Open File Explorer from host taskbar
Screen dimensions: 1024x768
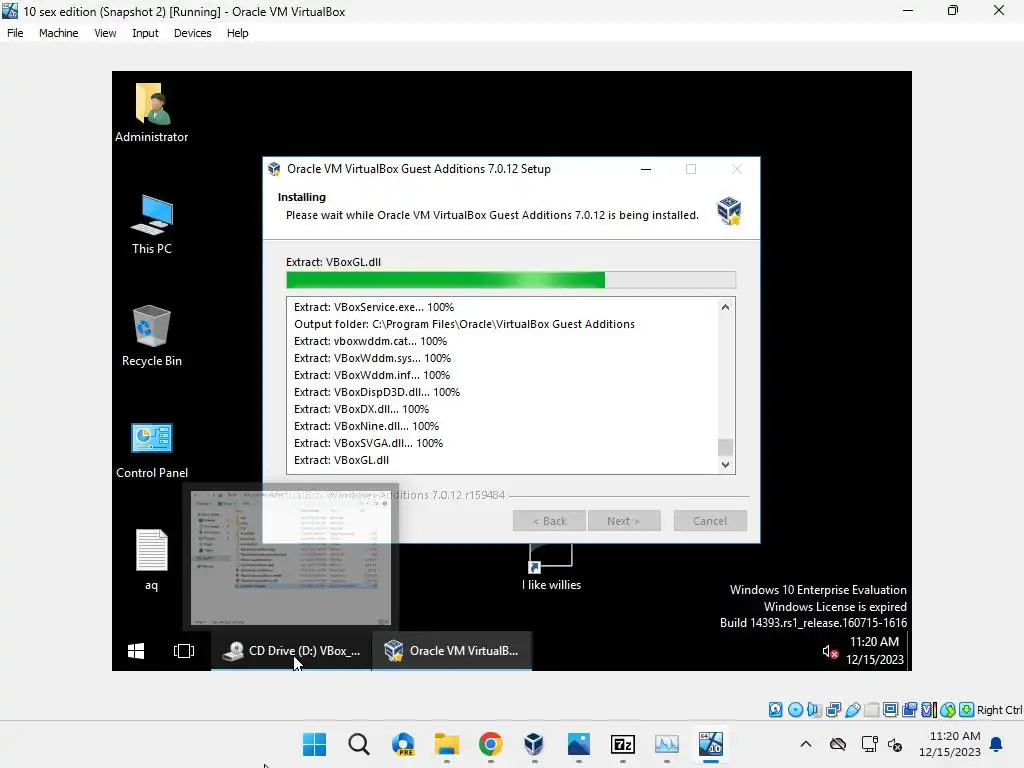point(447,744)
